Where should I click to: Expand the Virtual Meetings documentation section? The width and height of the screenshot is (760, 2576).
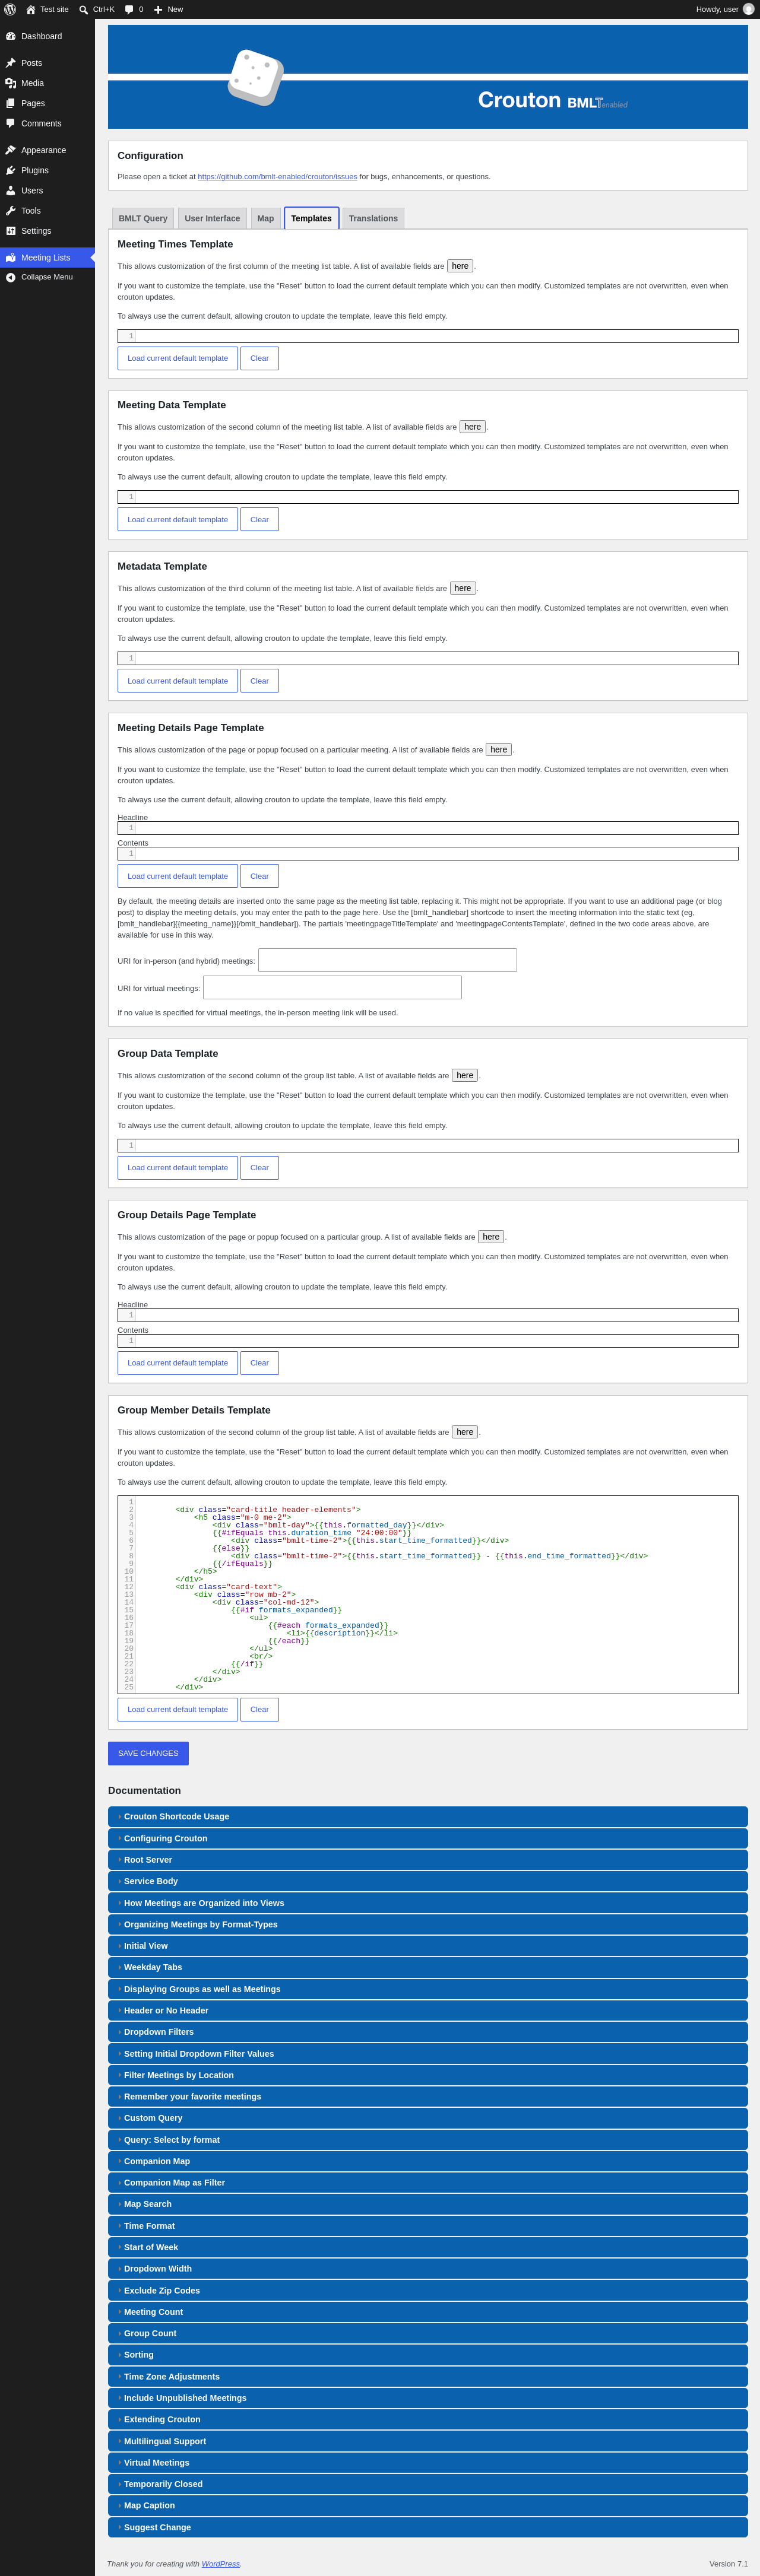pyautogui.click(x=428, y=2462)
